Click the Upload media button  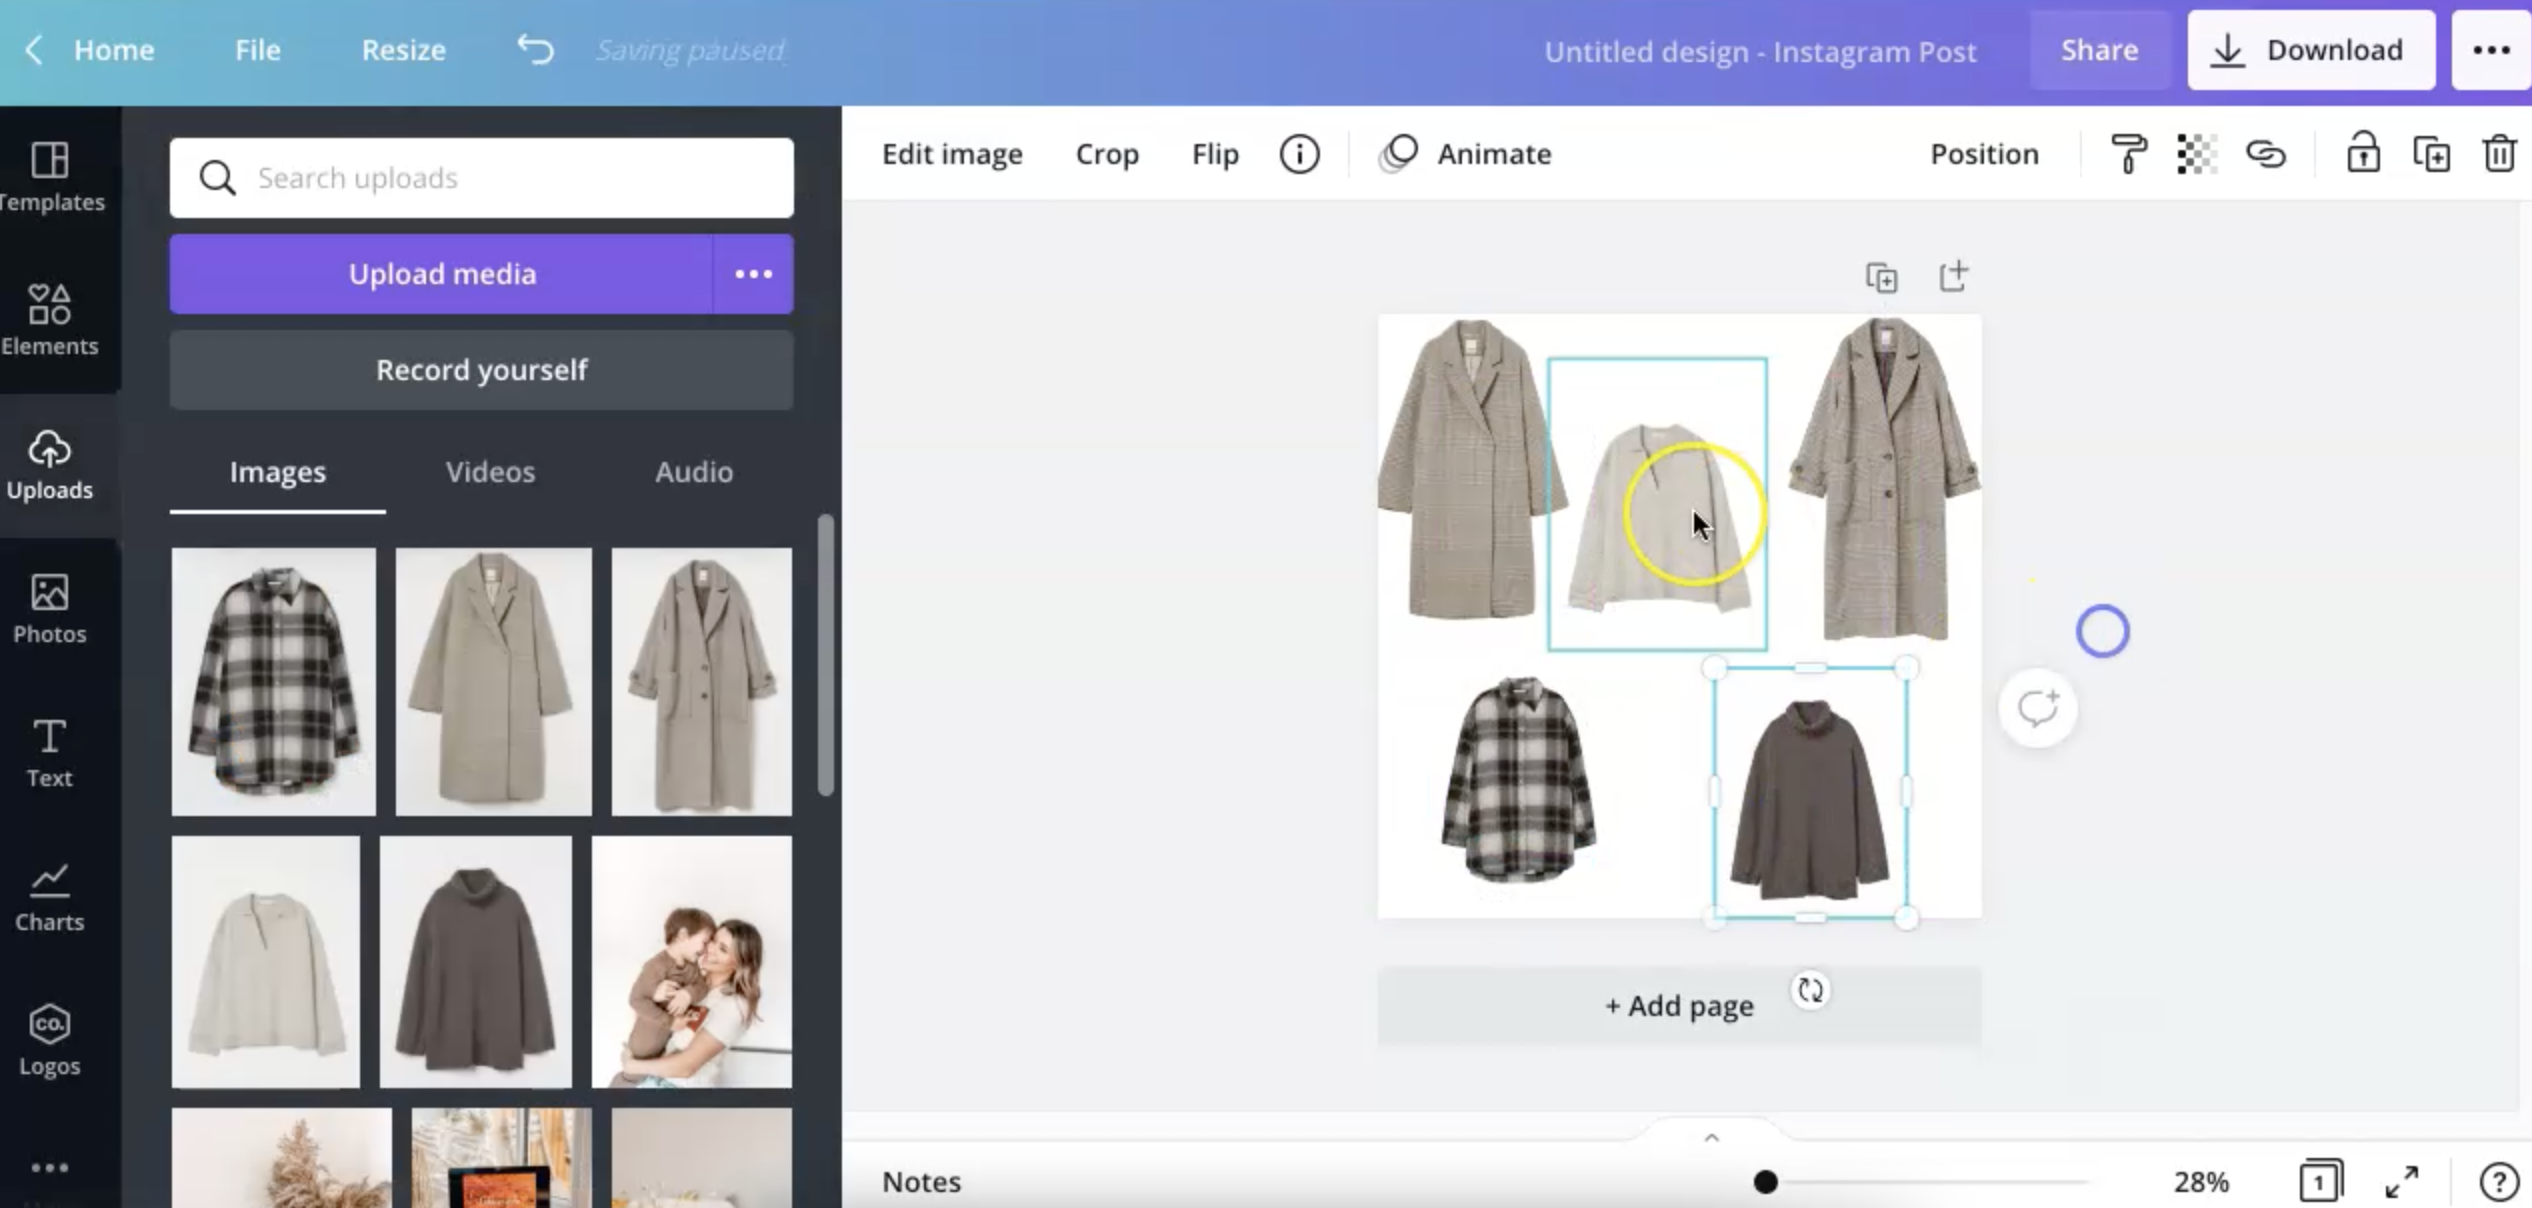pyautogui.click(x=442, y=274)
